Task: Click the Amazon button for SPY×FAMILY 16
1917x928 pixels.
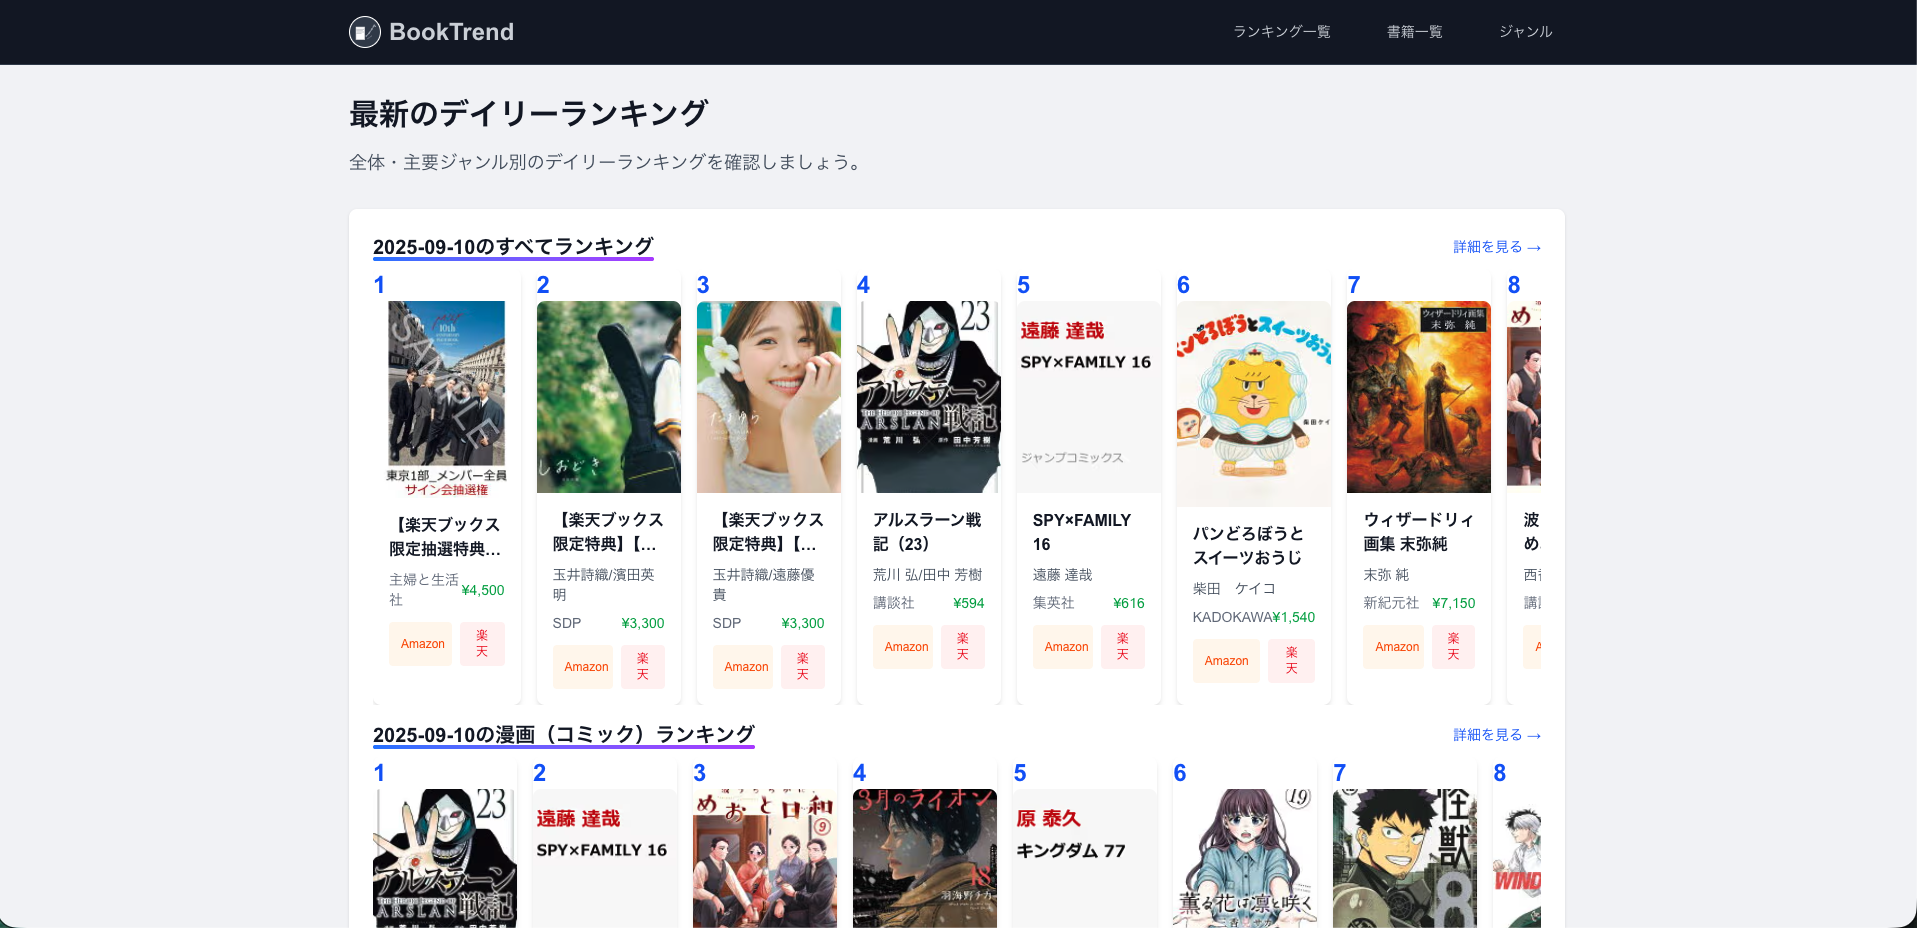Action: (x=1066, y=647)
